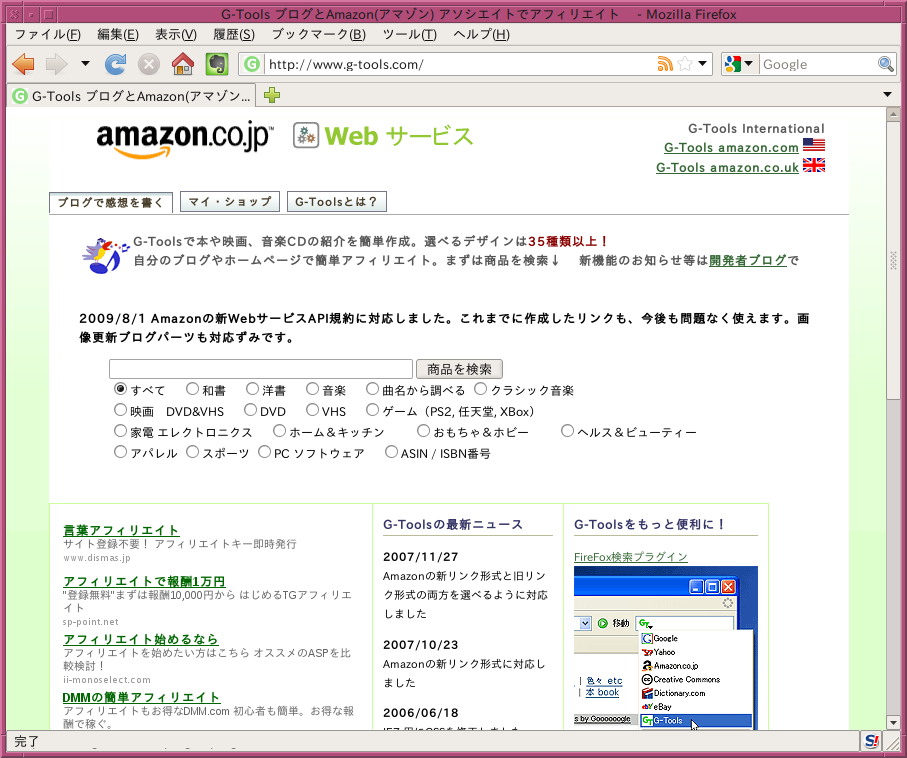
Task: Open the DMMの簡単アフィリエイト ad link
Action: tap(141, 697)
